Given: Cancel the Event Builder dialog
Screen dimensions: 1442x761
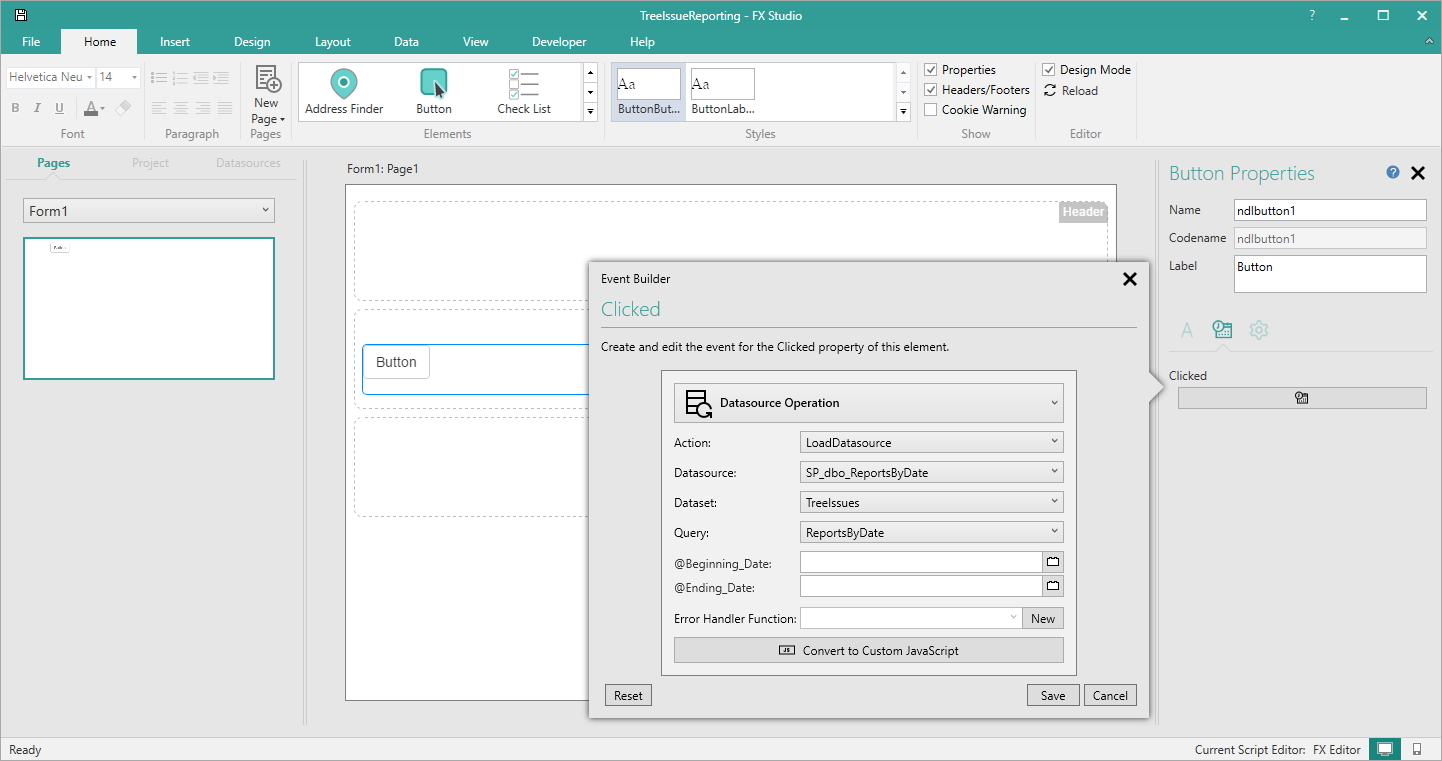Looking at the screenshot, I should [1110, 696].
